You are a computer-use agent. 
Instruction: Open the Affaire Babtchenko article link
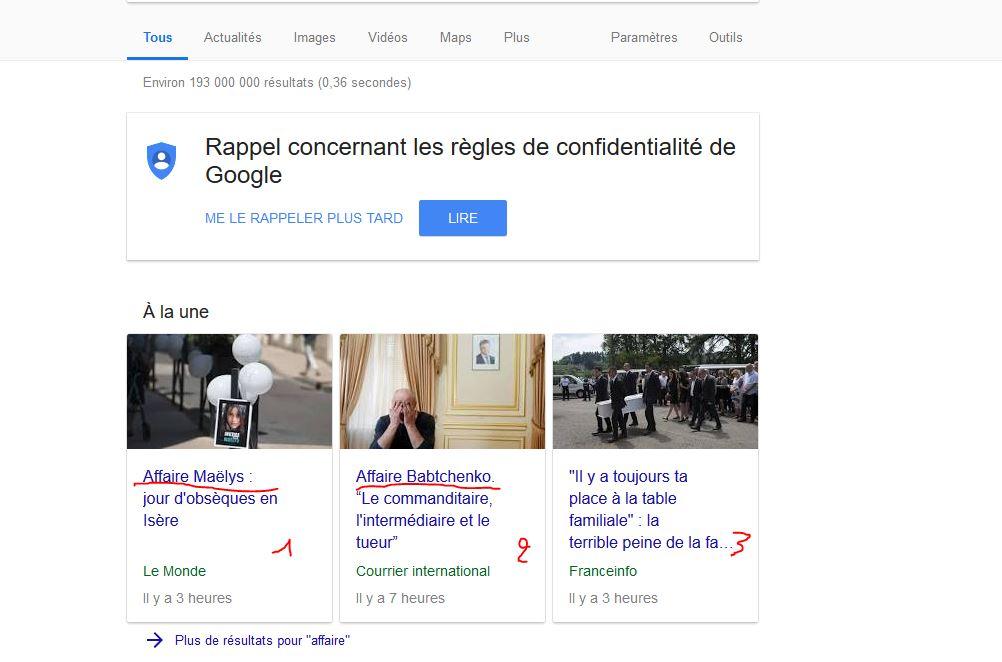pos(425,509)
